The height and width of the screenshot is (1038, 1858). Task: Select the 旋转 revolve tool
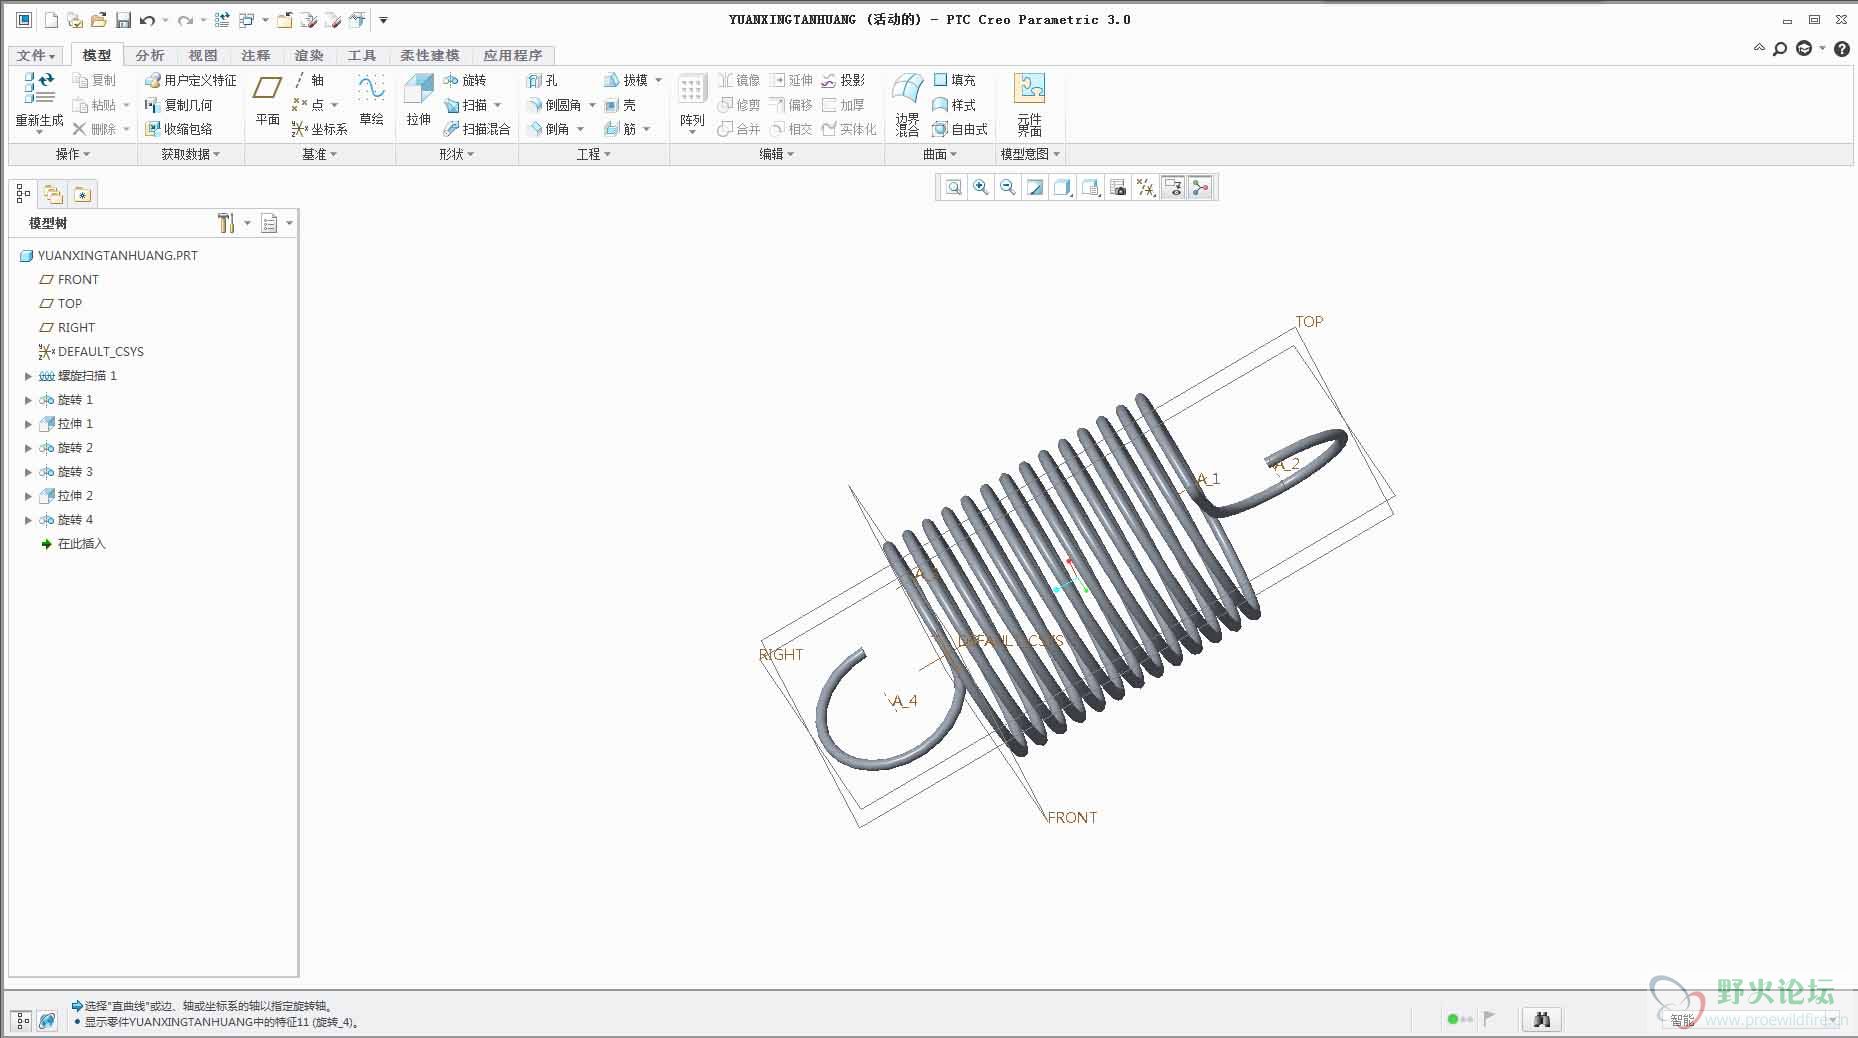465,80
